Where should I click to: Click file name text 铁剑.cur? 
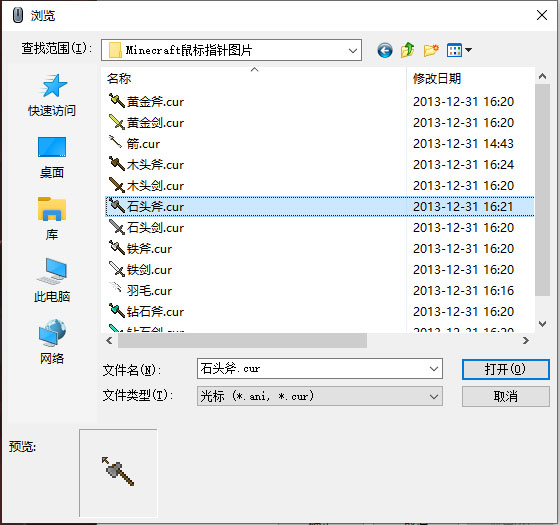coord(149,270)
